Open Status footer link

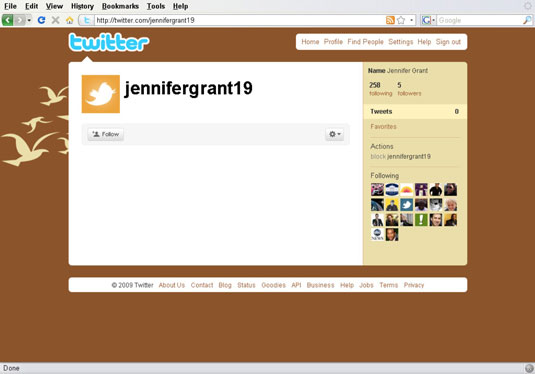point(246,285)
